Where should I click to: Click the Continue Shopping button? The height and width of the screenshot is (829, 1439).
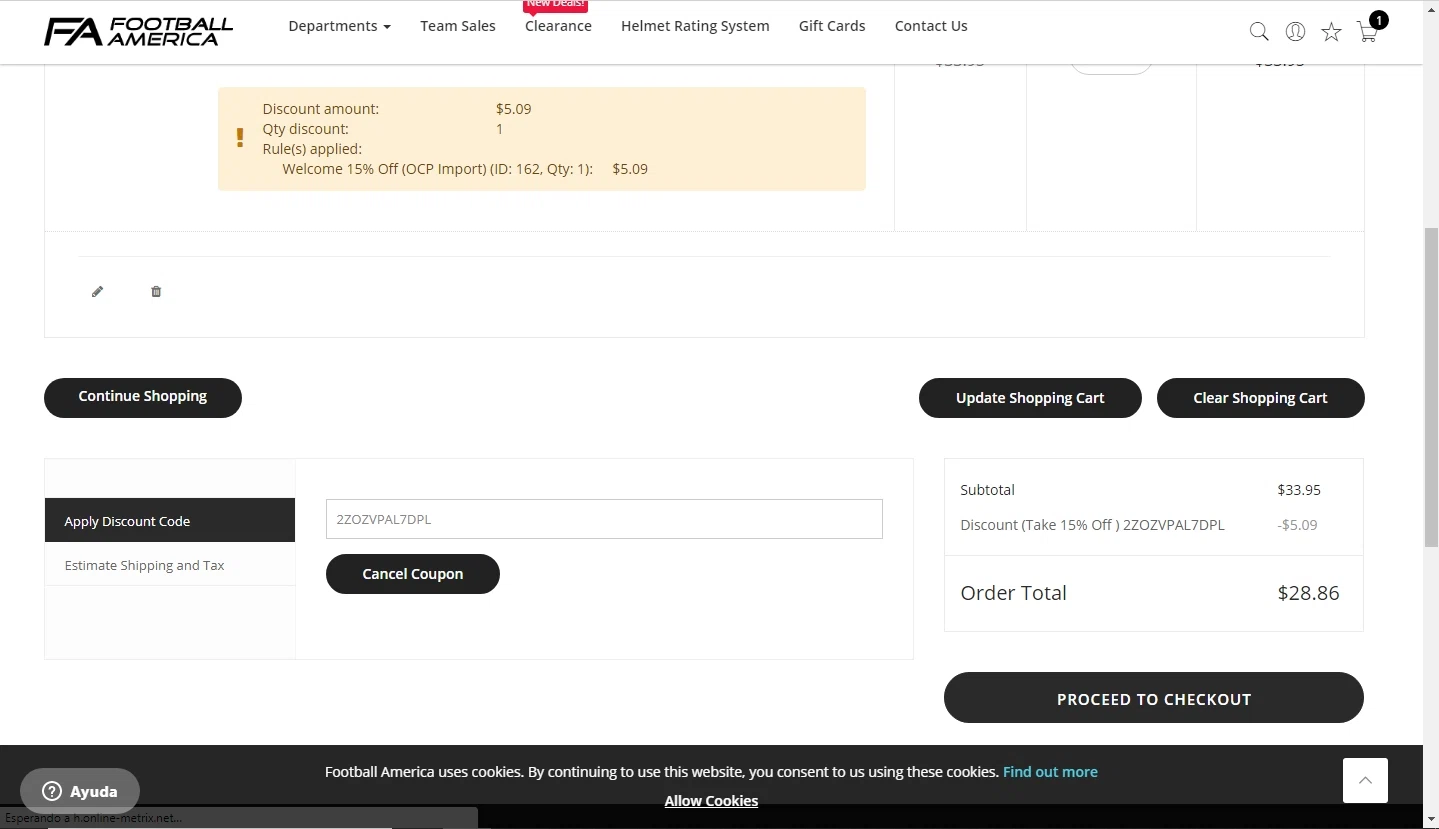(x=143, y=397)
